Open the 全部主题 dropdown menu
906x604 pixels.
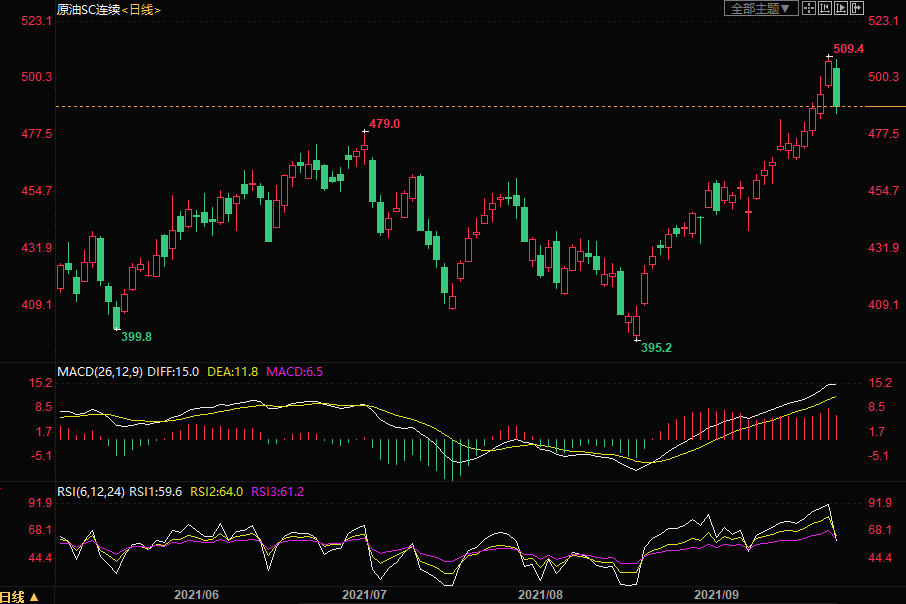[x=760, y=8]
